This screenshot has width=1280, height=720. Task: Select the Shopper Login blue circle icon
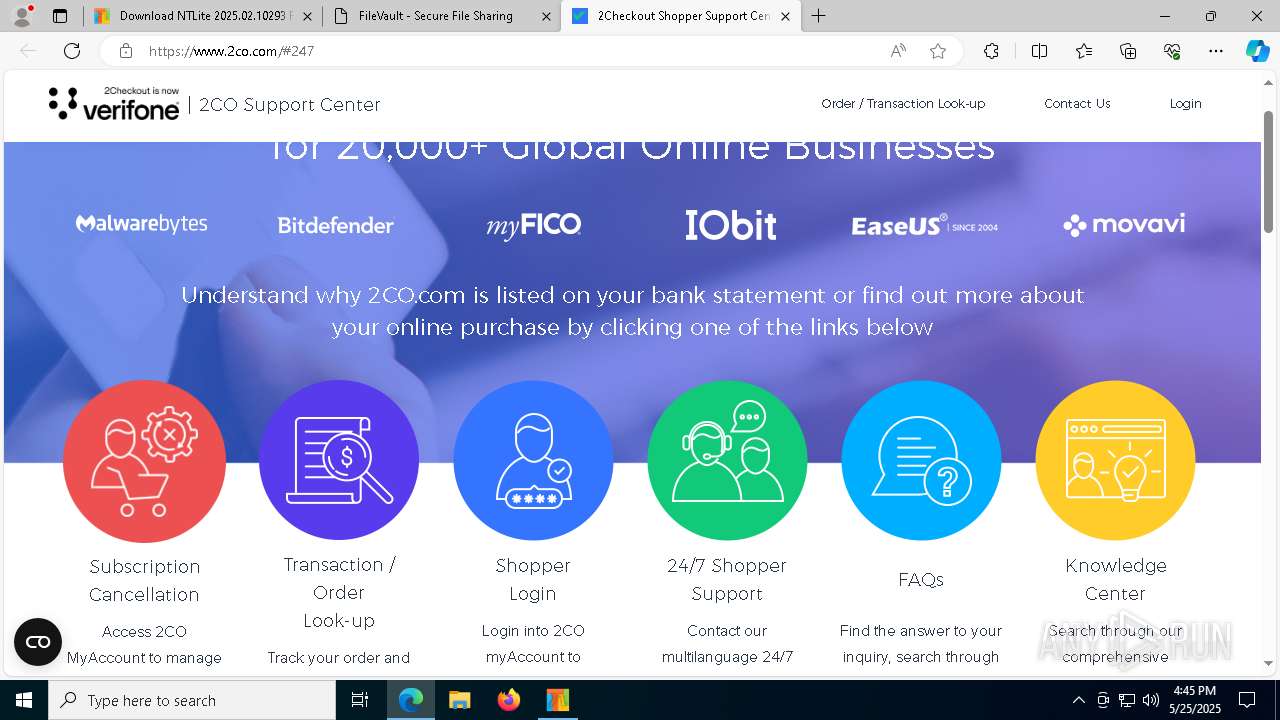click(533, 460)
